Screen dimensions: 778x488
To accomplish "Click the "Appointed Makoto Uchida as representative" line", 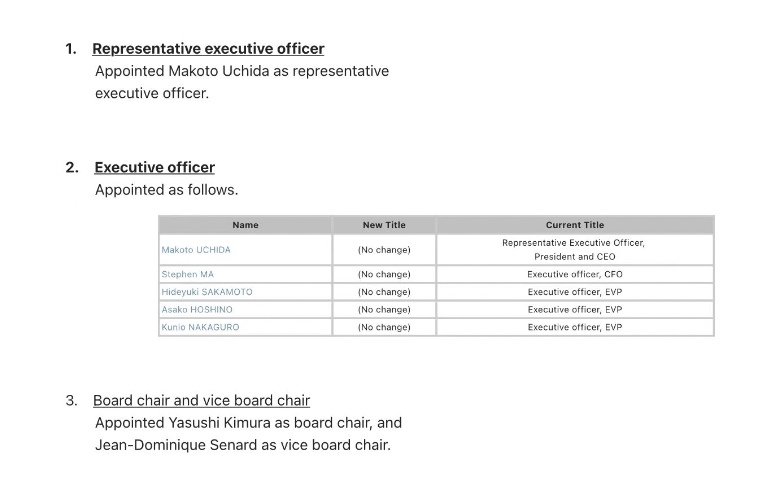I will click(x=242, y=71).
